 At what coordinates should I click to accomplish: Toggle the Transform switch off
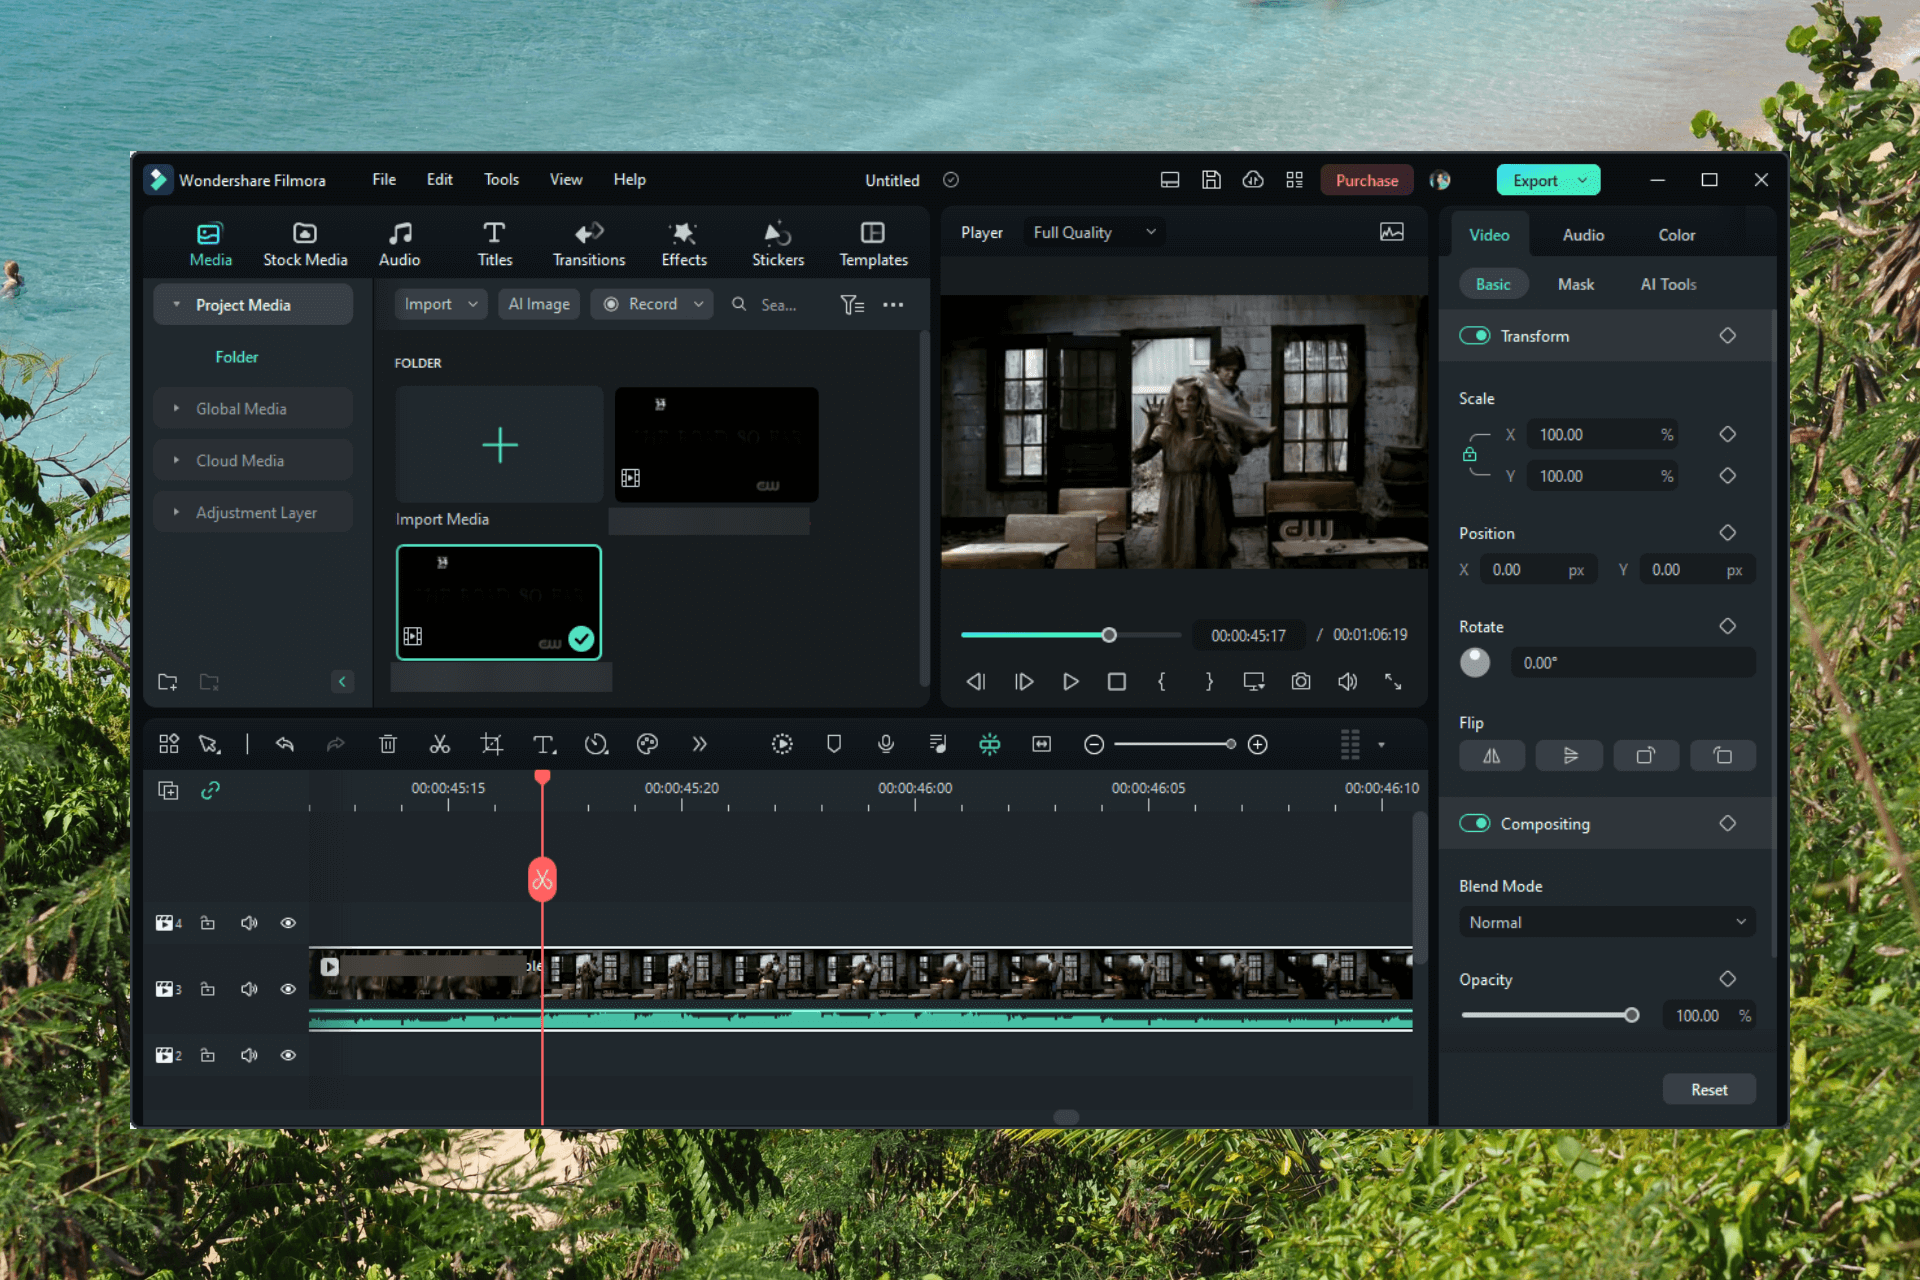1475,336
